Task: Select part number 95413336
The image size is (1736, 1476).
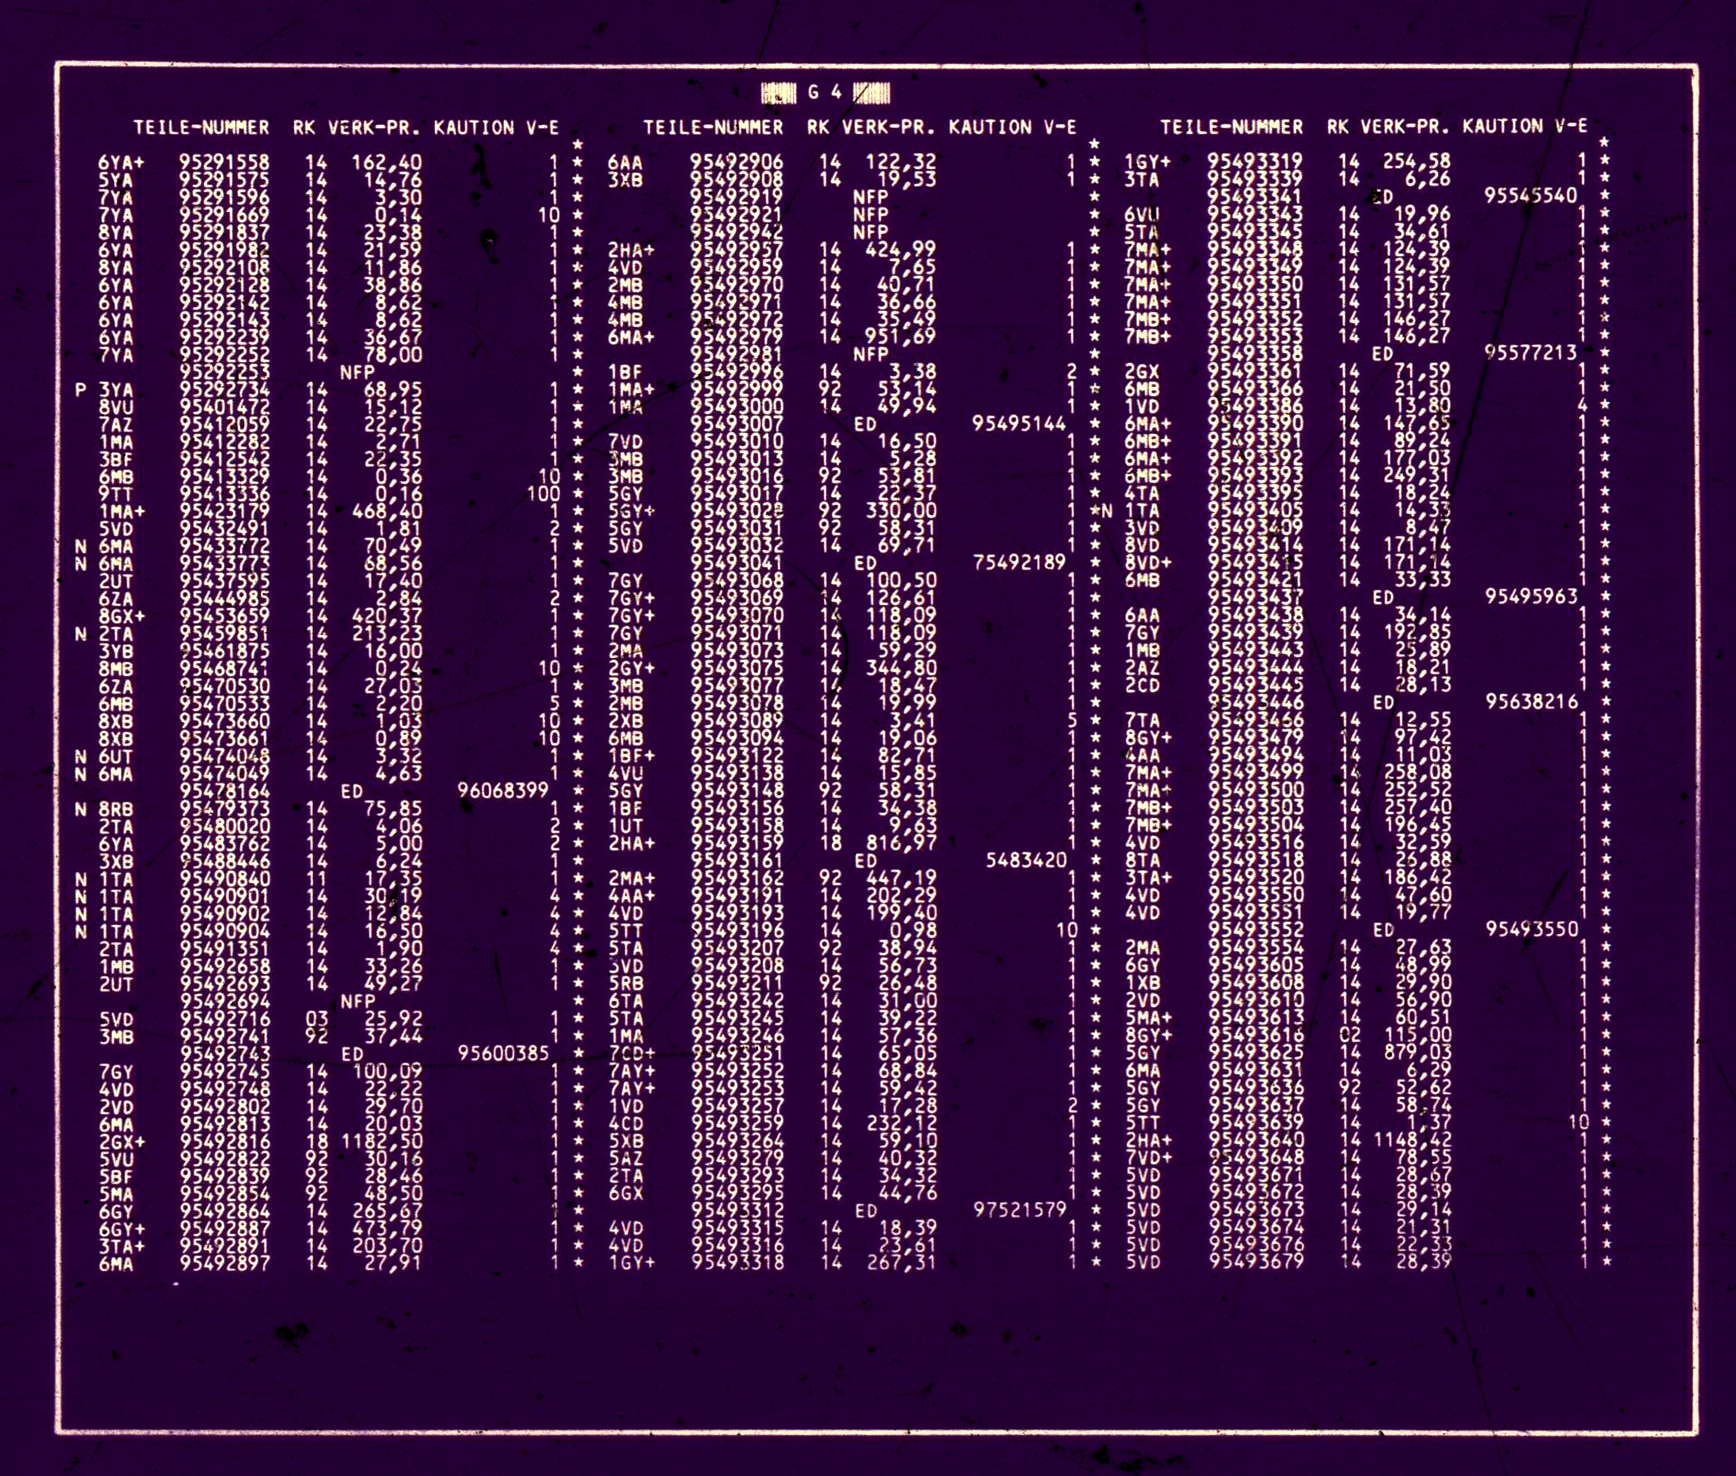Action: click(224, 494)
